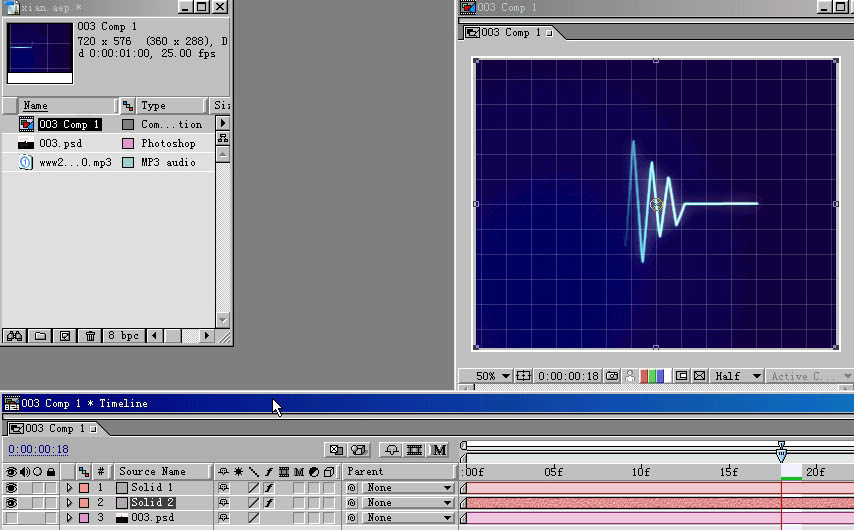Click the parent pick whip for Solid 1
This screenshot has width=854, height=530.
[x=352, y=488]
